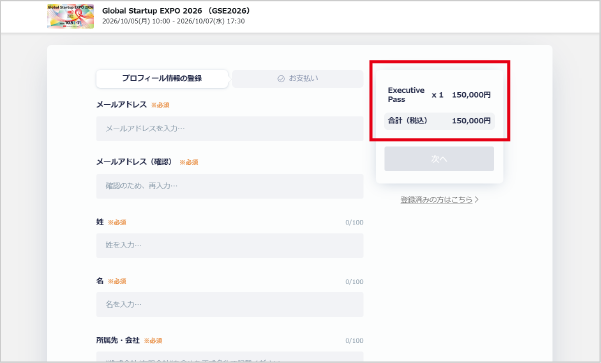601x363 pixels.
Task: Click the event title Global Startup EXPO 2026
Action: tap(176, 11)
